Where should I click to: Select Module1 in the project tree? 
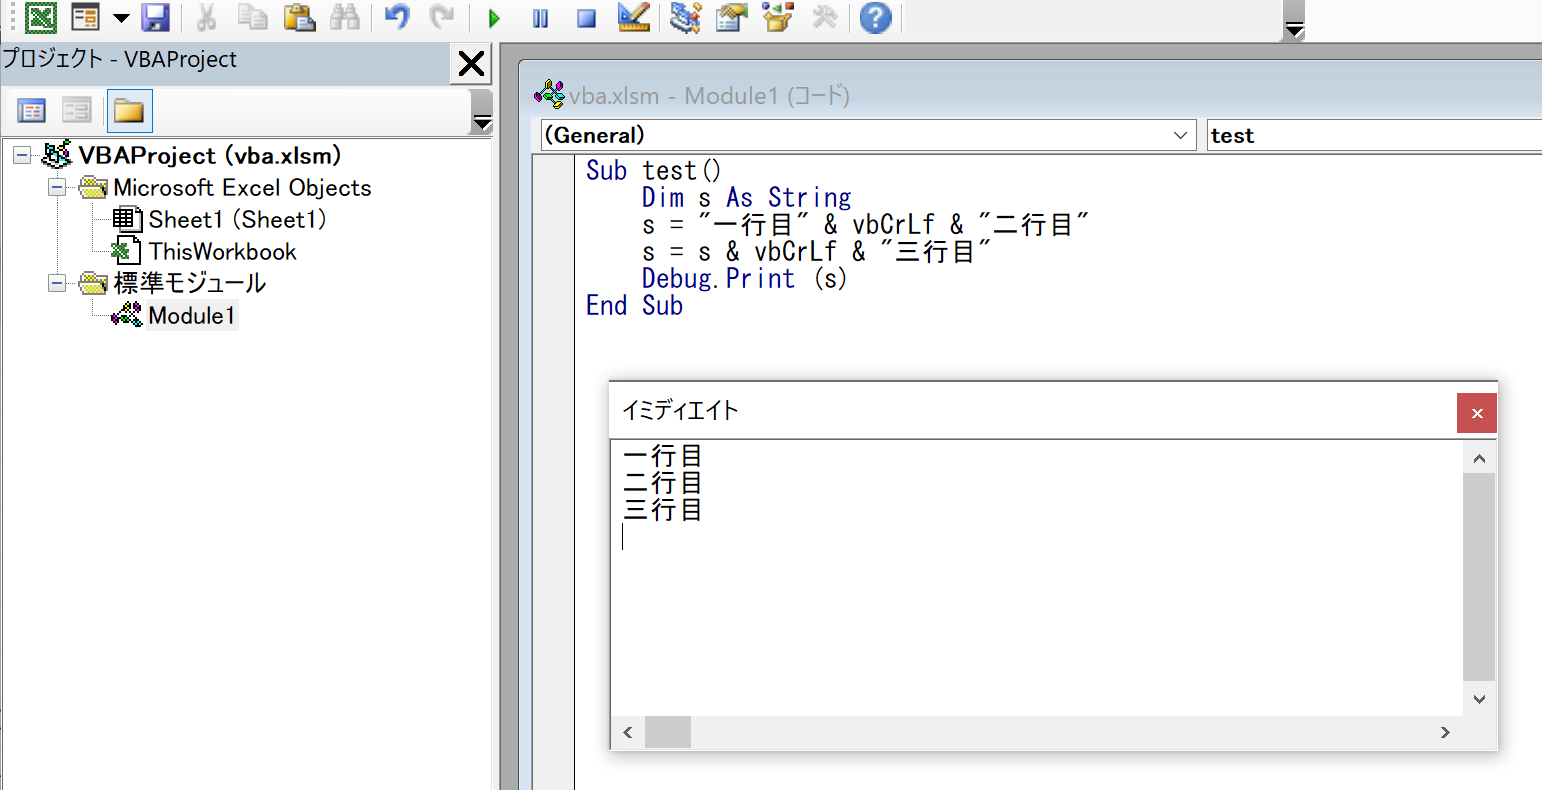click(191, 316)
